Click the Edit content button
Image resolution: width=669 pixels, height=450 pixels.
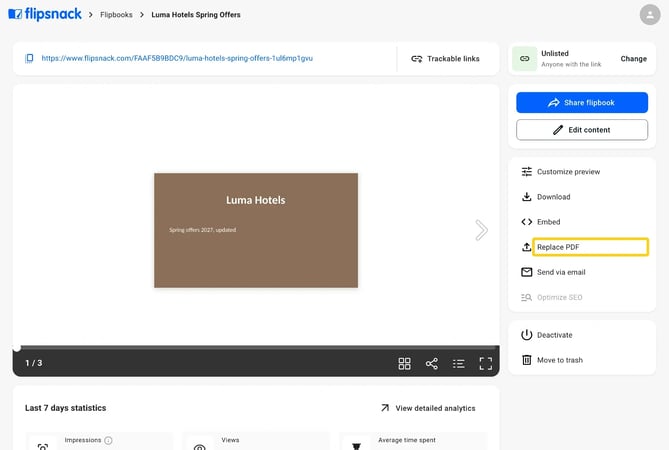pos(582,130)
